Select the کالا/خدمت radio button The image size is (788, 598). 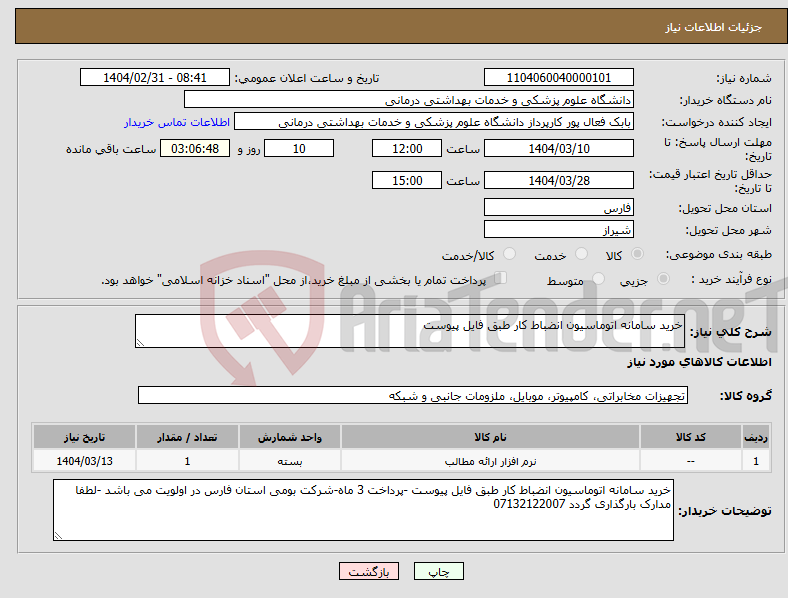click(509, 254)
